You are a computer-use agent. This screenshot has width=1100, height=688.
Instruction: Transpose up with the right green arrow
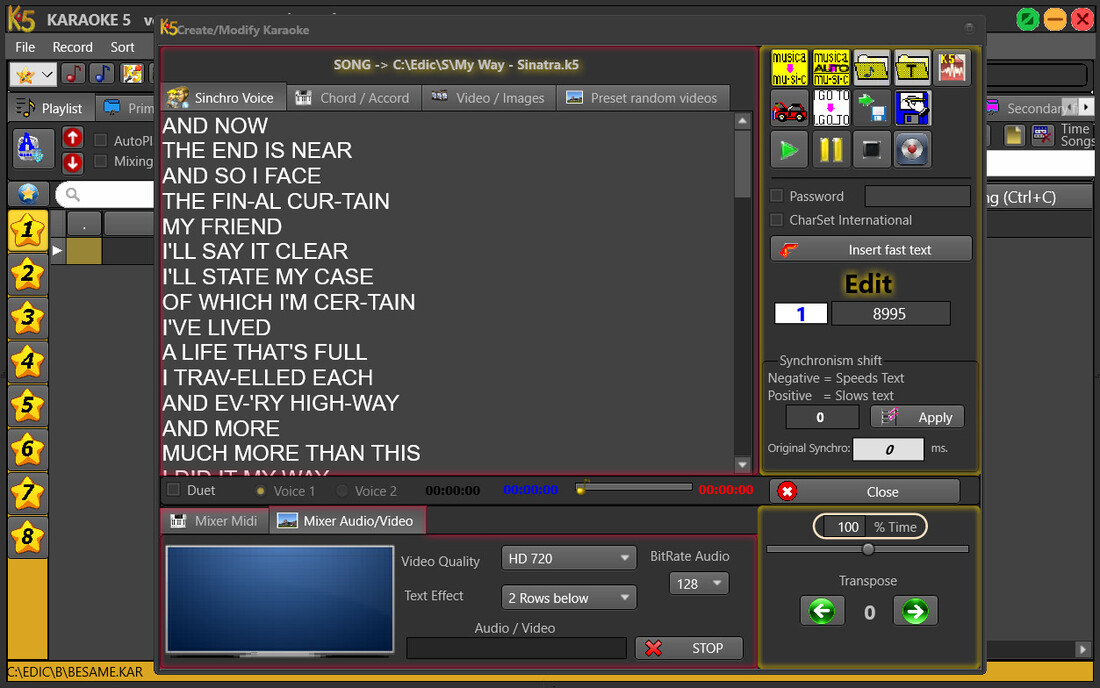click(x=915, y=611)
